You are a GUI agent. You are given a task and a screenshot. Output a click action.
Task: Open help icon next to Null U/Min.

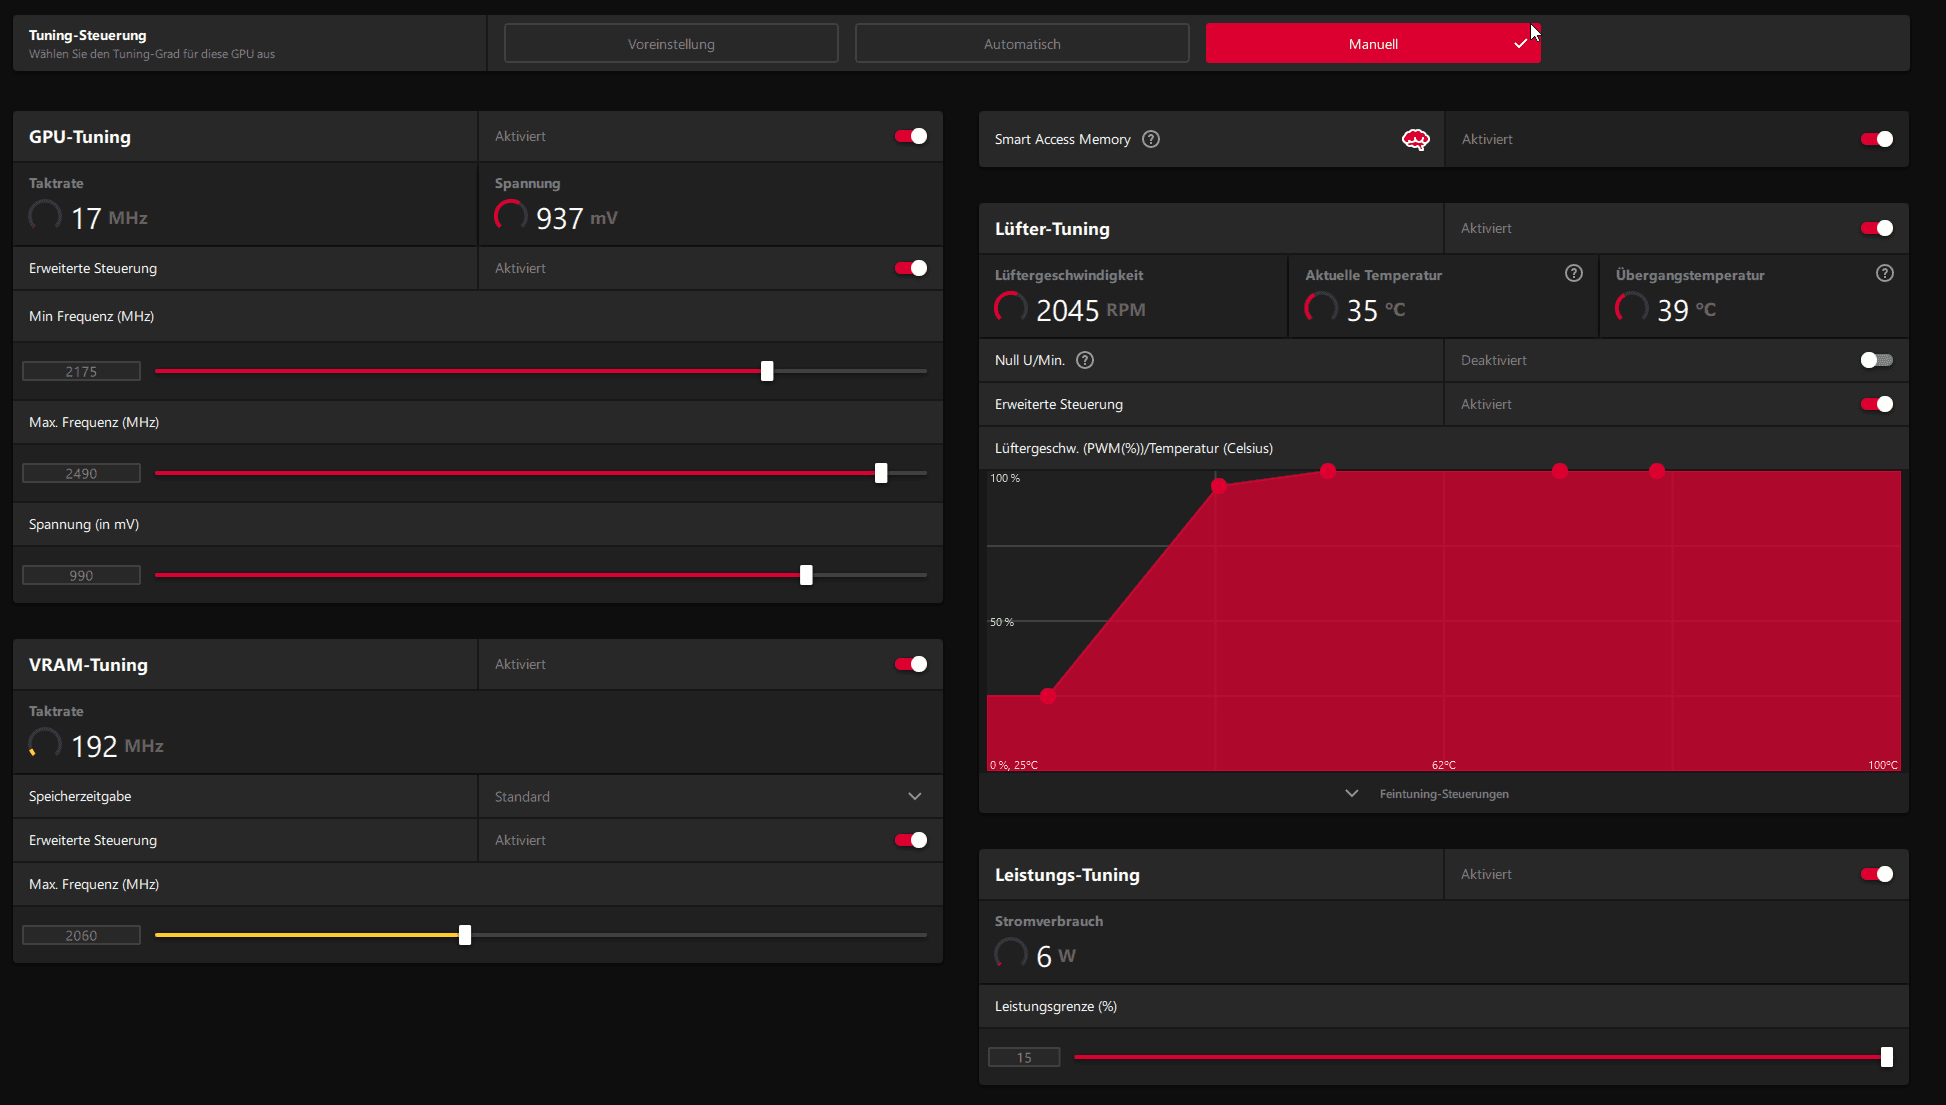1085,360
